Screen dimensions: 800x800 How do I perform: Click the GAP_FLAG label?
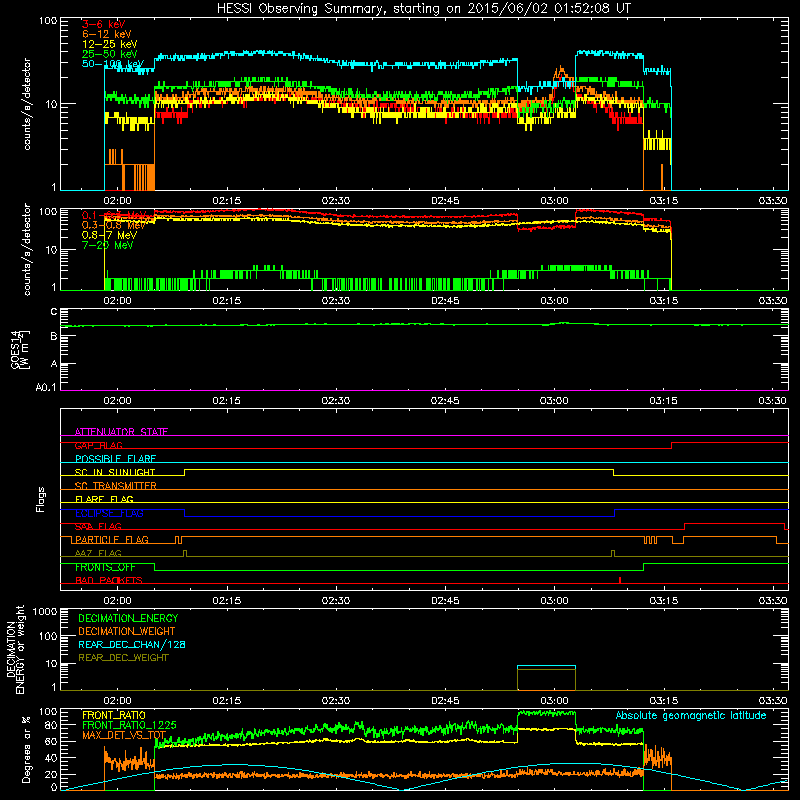pyautogui.click(x=98, y=445)
